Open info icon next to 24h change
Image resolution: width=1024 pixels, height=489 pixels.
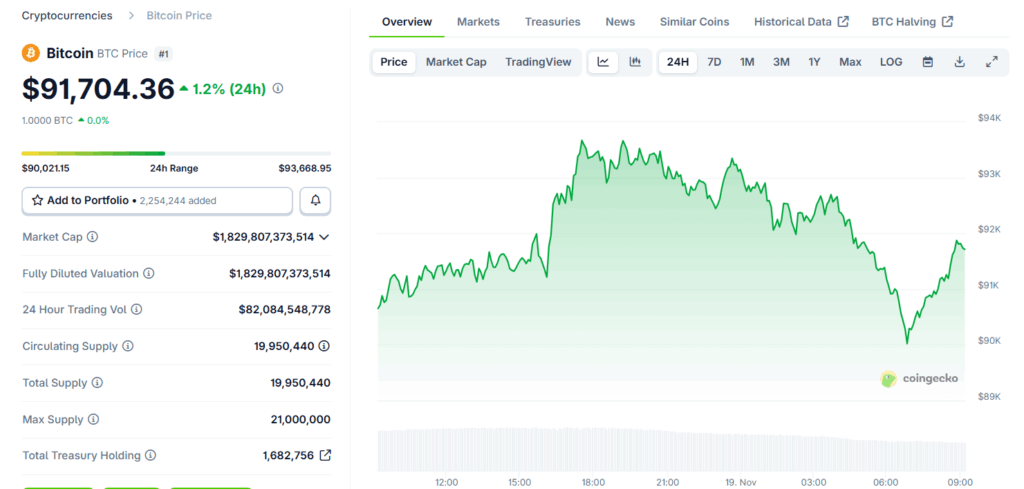278,88
